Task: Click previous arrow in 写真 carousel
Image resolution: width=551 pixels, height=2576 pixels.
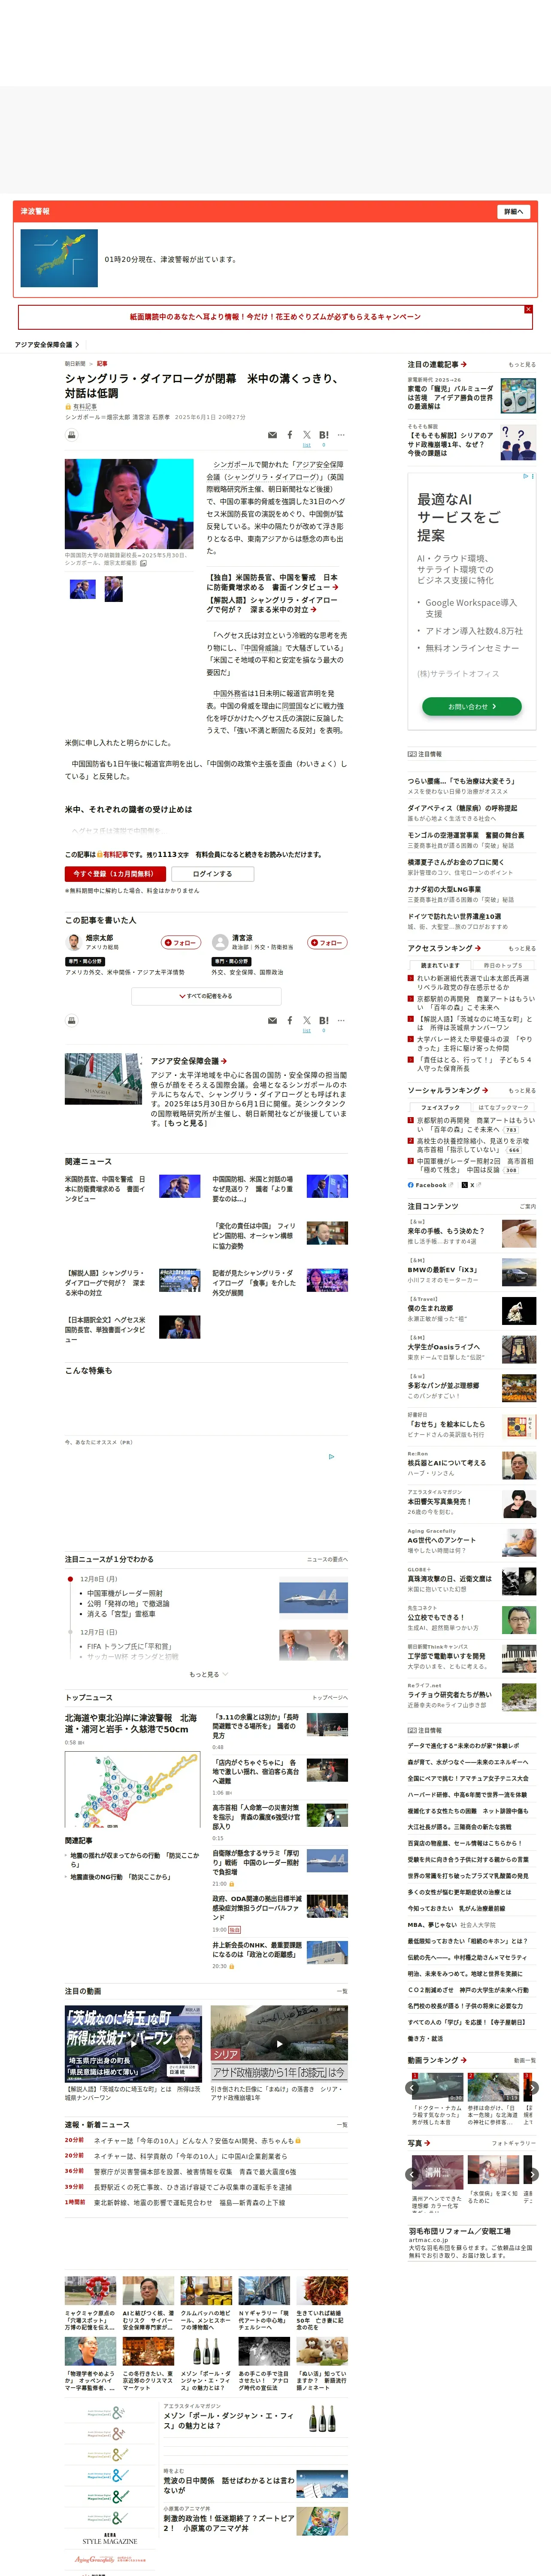Action: click(x=412, y=2174)
